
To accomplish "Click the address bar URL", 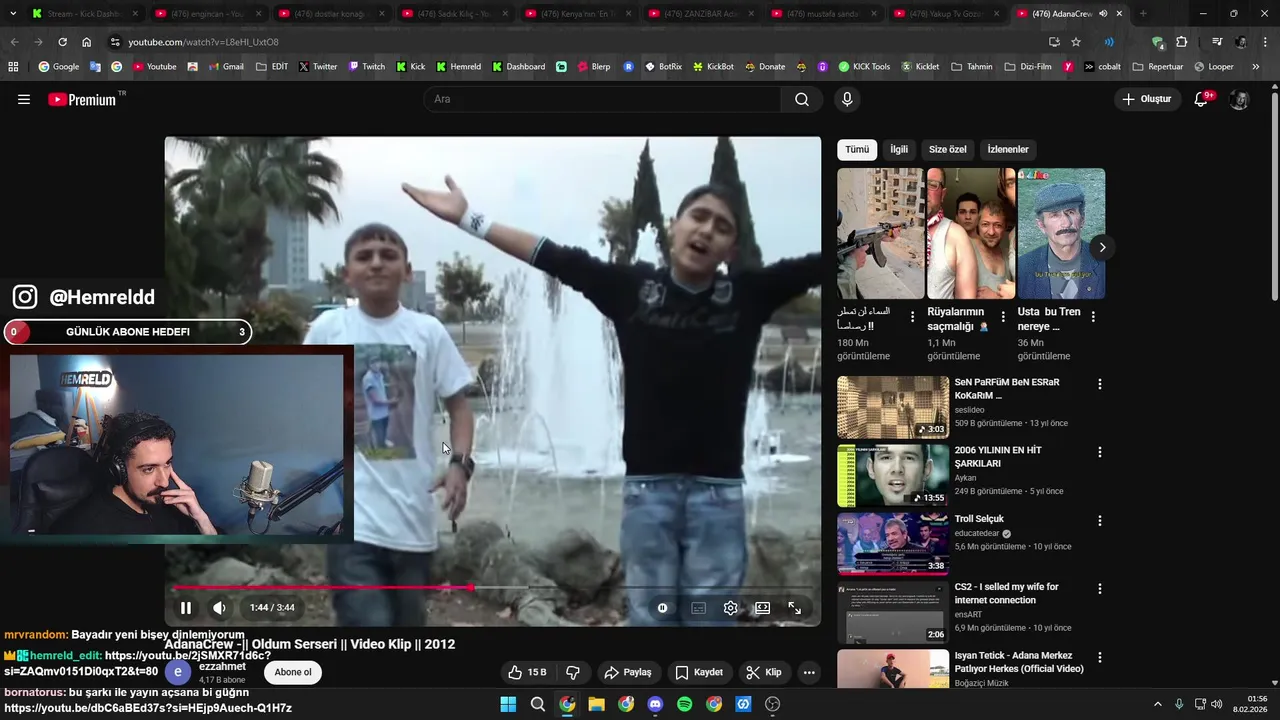I will click(204, 42).
